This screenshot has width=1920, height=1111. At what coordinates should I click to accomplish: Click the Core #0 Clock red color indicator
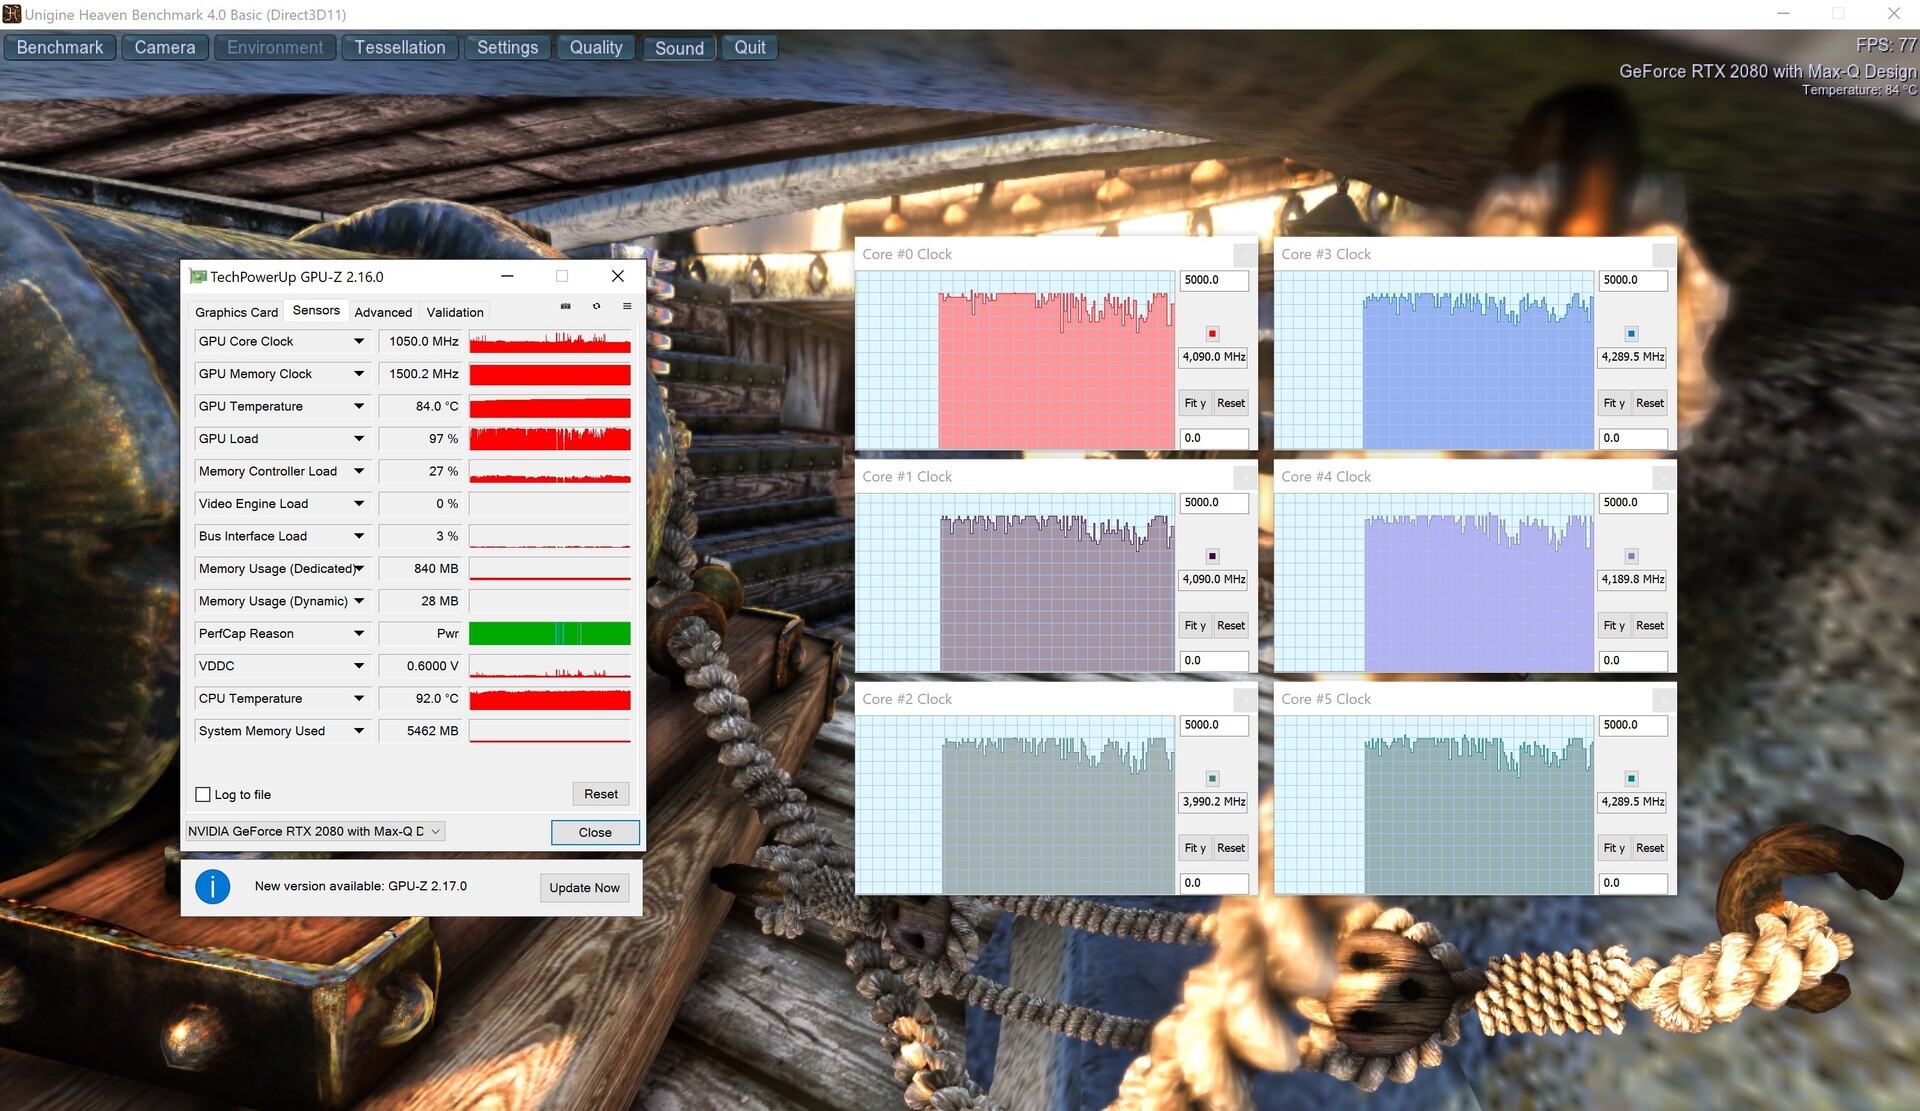(1212, 334)
